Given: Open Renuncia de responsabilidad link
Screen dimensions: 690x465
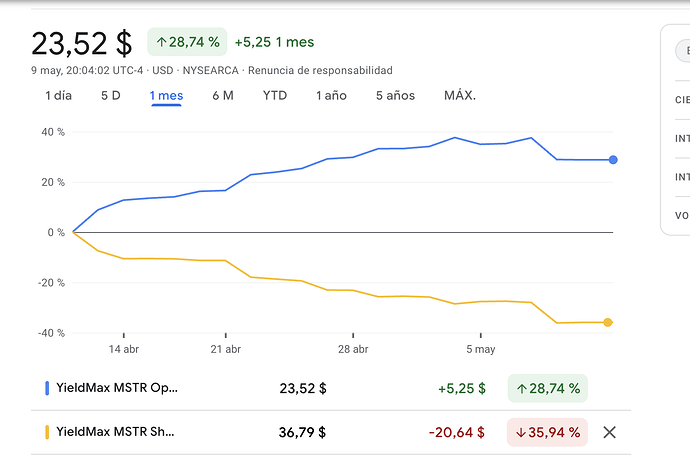Looking at the screenshot, I should (x=320, y=70).
